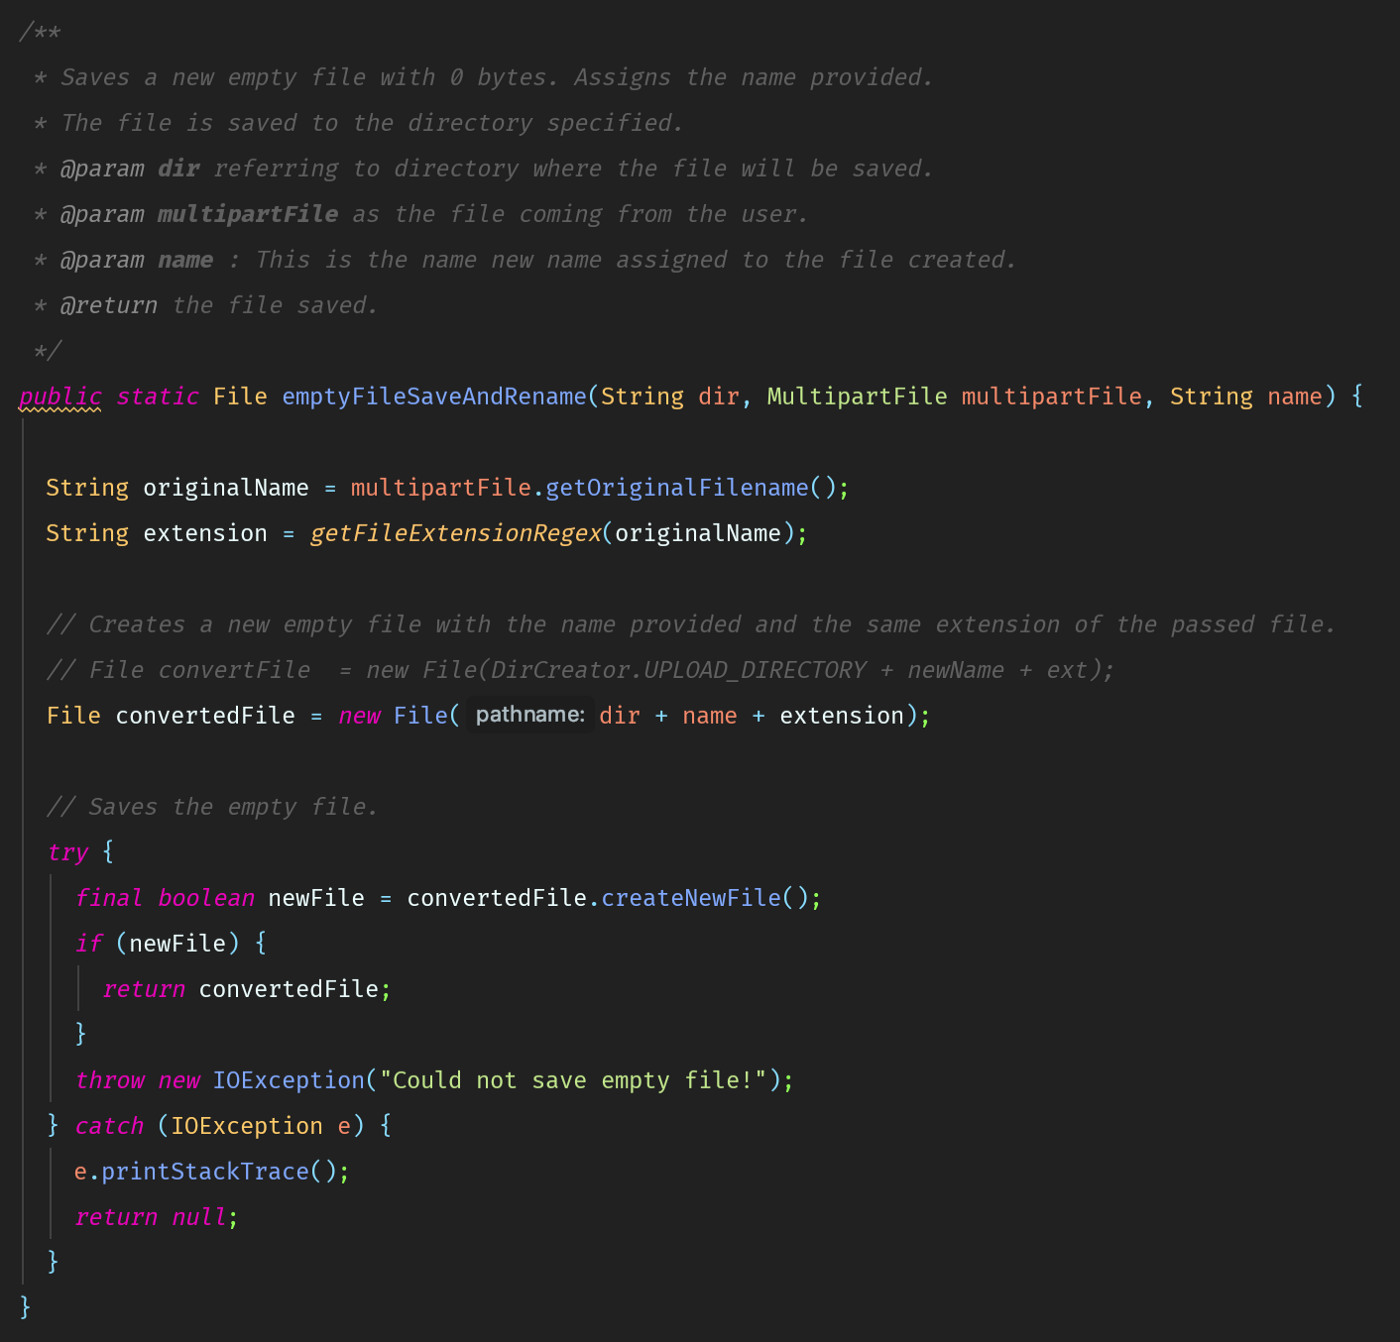Click the emptyFileSaveAndRename method name
This screenshot has height=1342, width=1400.
coord(434,397)
